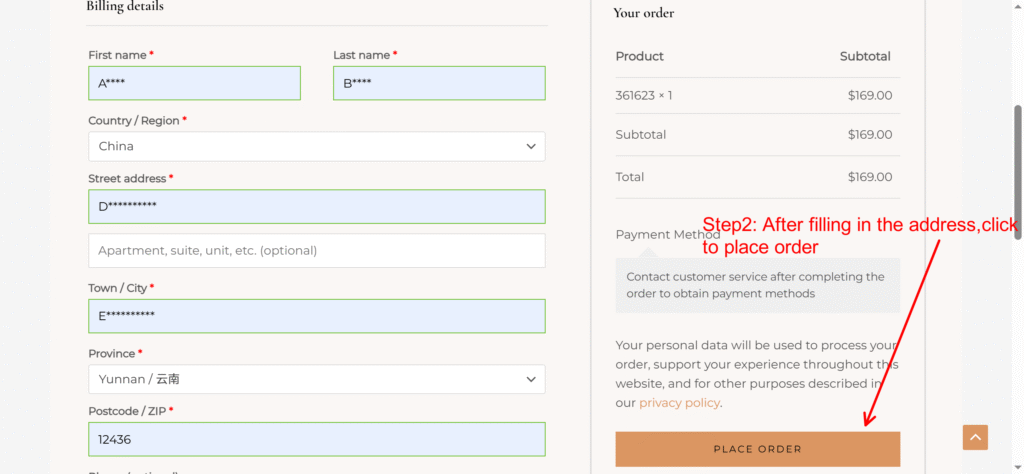Screen dimensions: 1024x474
Task: Click the "Country / Region" field label
Action: pos(134,121)
